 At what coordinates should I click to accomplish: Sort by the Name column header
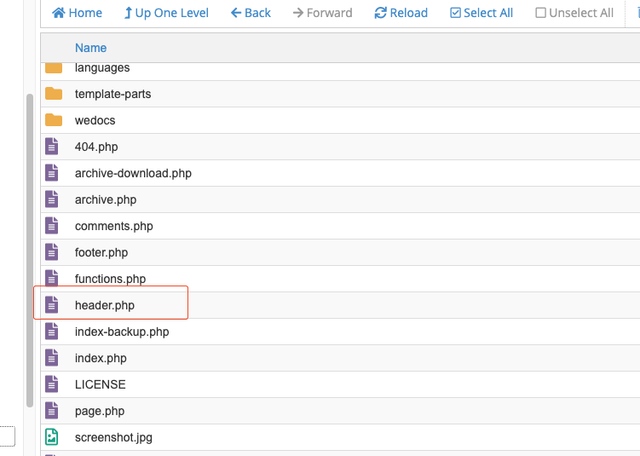point(91,48)
